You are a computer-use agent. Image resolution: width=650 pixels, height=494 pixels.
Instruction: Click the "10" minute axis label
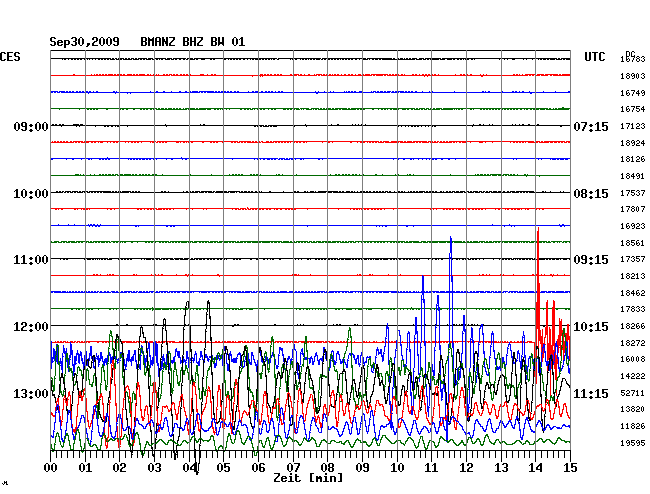(x=397, y=468)
